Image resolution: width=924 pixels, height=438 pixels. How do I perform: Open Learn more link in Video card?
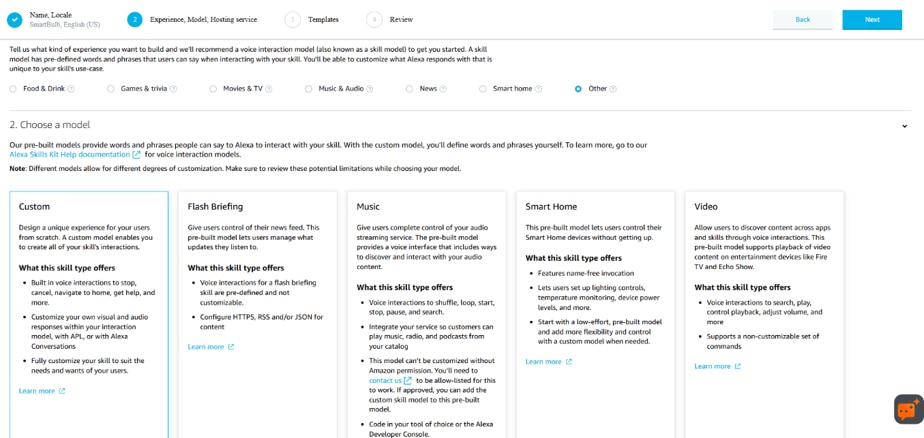pos(712,366)
